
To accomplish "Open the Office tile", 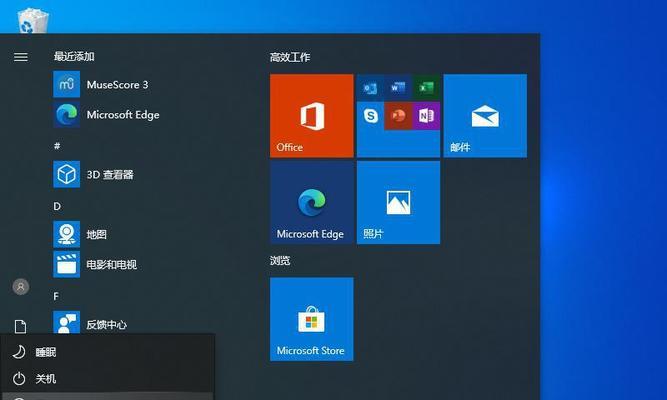I will 312,116.
